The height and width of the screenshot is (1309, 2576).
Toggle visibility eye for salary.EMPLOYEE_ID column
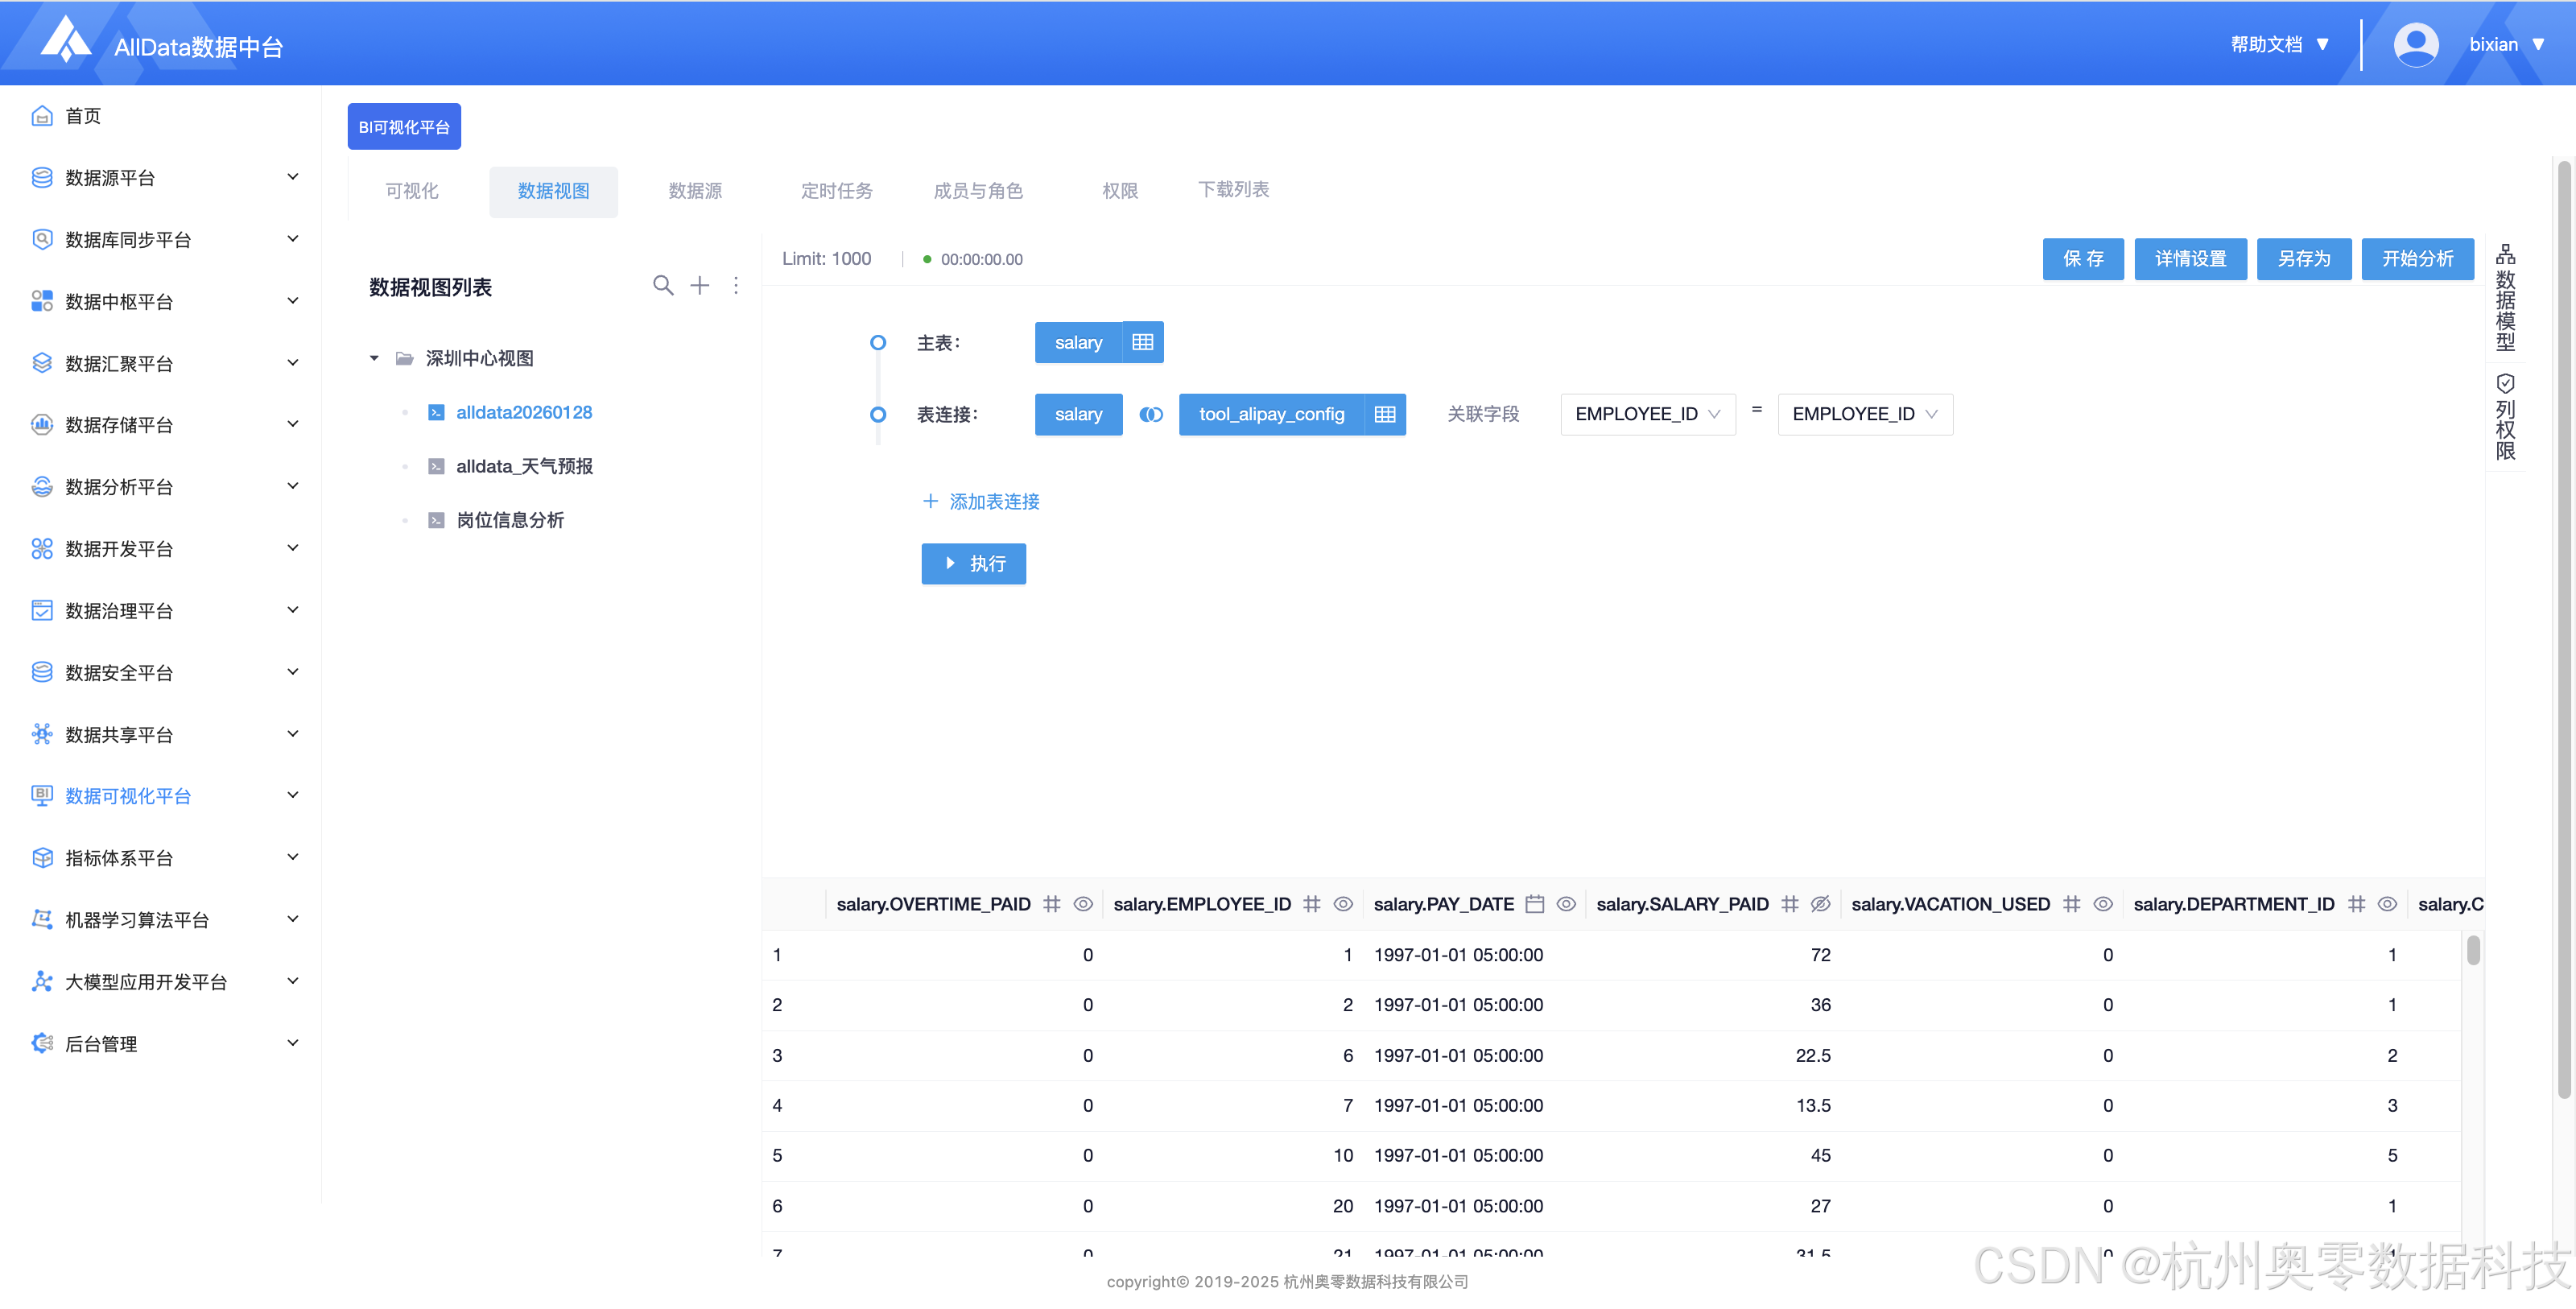pos(1343,904)
